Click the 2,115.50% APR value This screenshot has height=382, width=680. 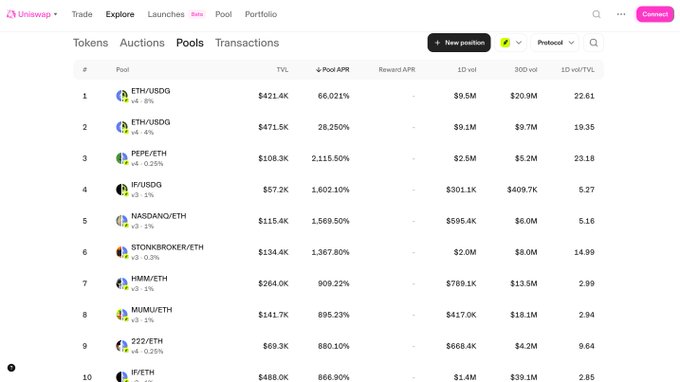[330, 158]
